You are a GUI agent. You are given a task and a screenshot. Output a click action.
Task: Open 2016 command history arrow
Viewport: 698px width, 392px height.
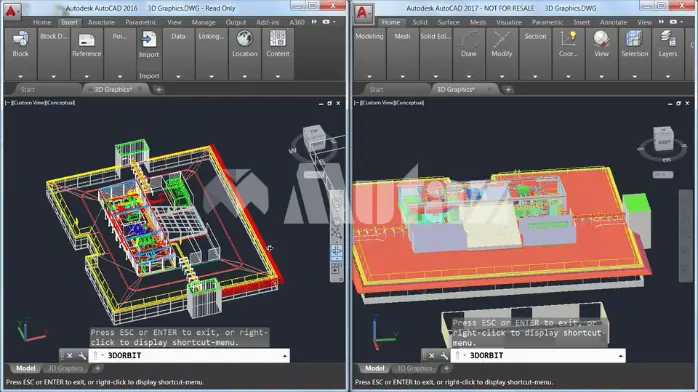point(284,356)
